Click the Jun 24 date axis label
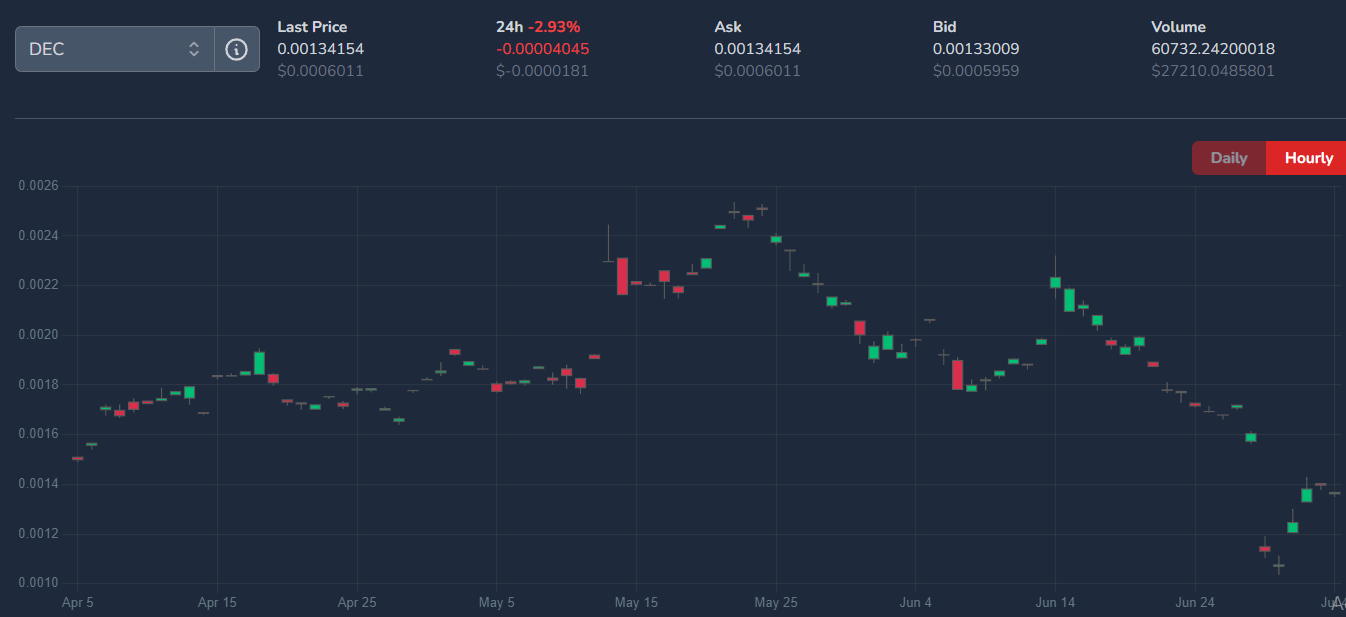Screen dimensions: 1346x617 1195,603
